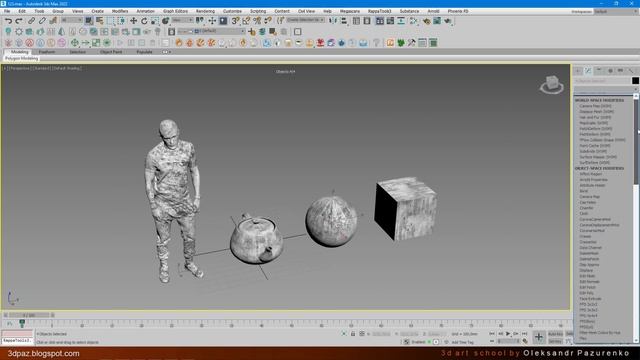The image size is (640, 360).
Task: Switch to the Modify command panel tab
Action: 589,71
